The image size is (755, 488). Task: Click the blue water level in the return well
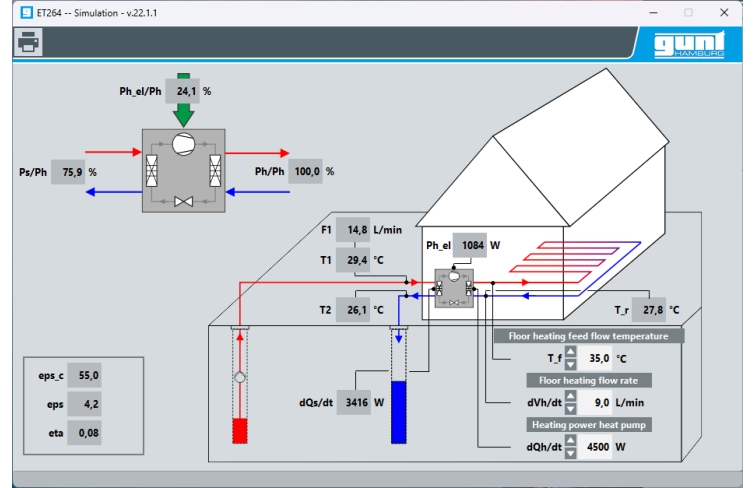click(x=399, y=410)
